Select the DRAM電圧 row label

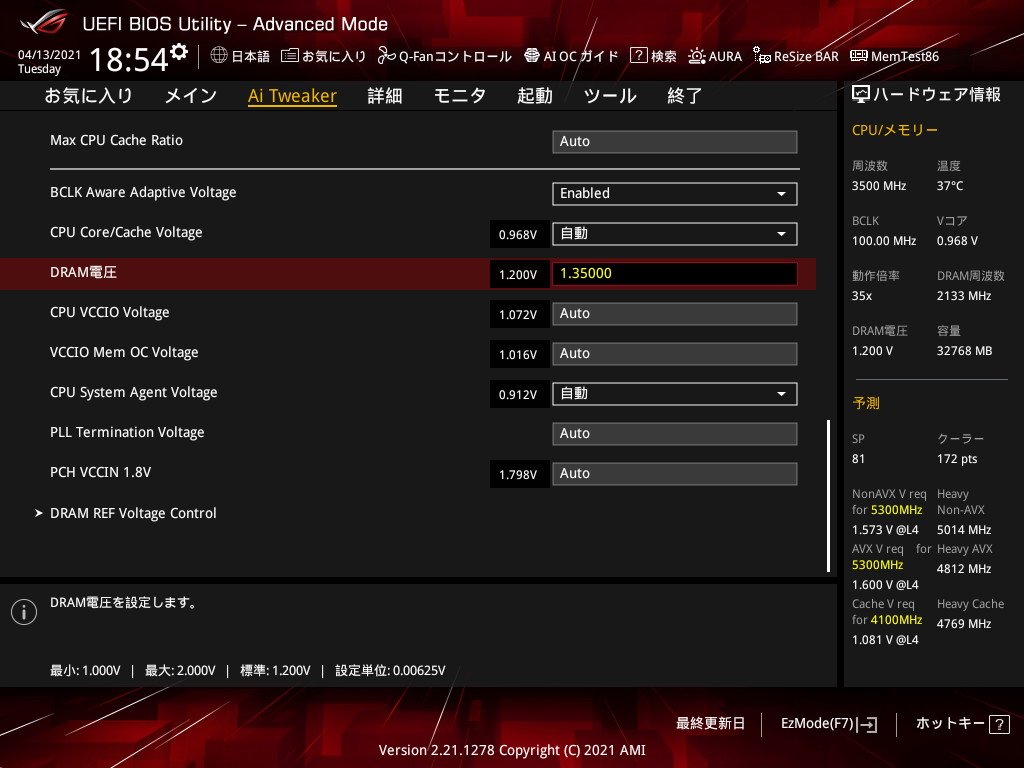click(83, 272)
